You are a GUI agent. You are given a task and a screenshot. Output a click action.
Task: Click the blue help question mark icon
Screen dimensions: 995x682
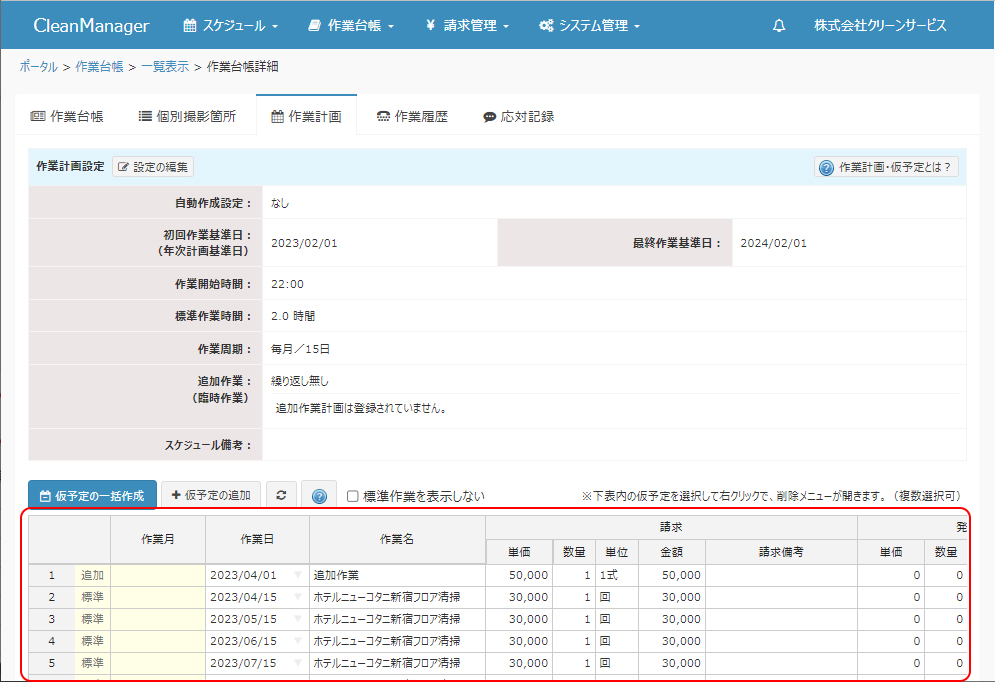coord(319,496)
